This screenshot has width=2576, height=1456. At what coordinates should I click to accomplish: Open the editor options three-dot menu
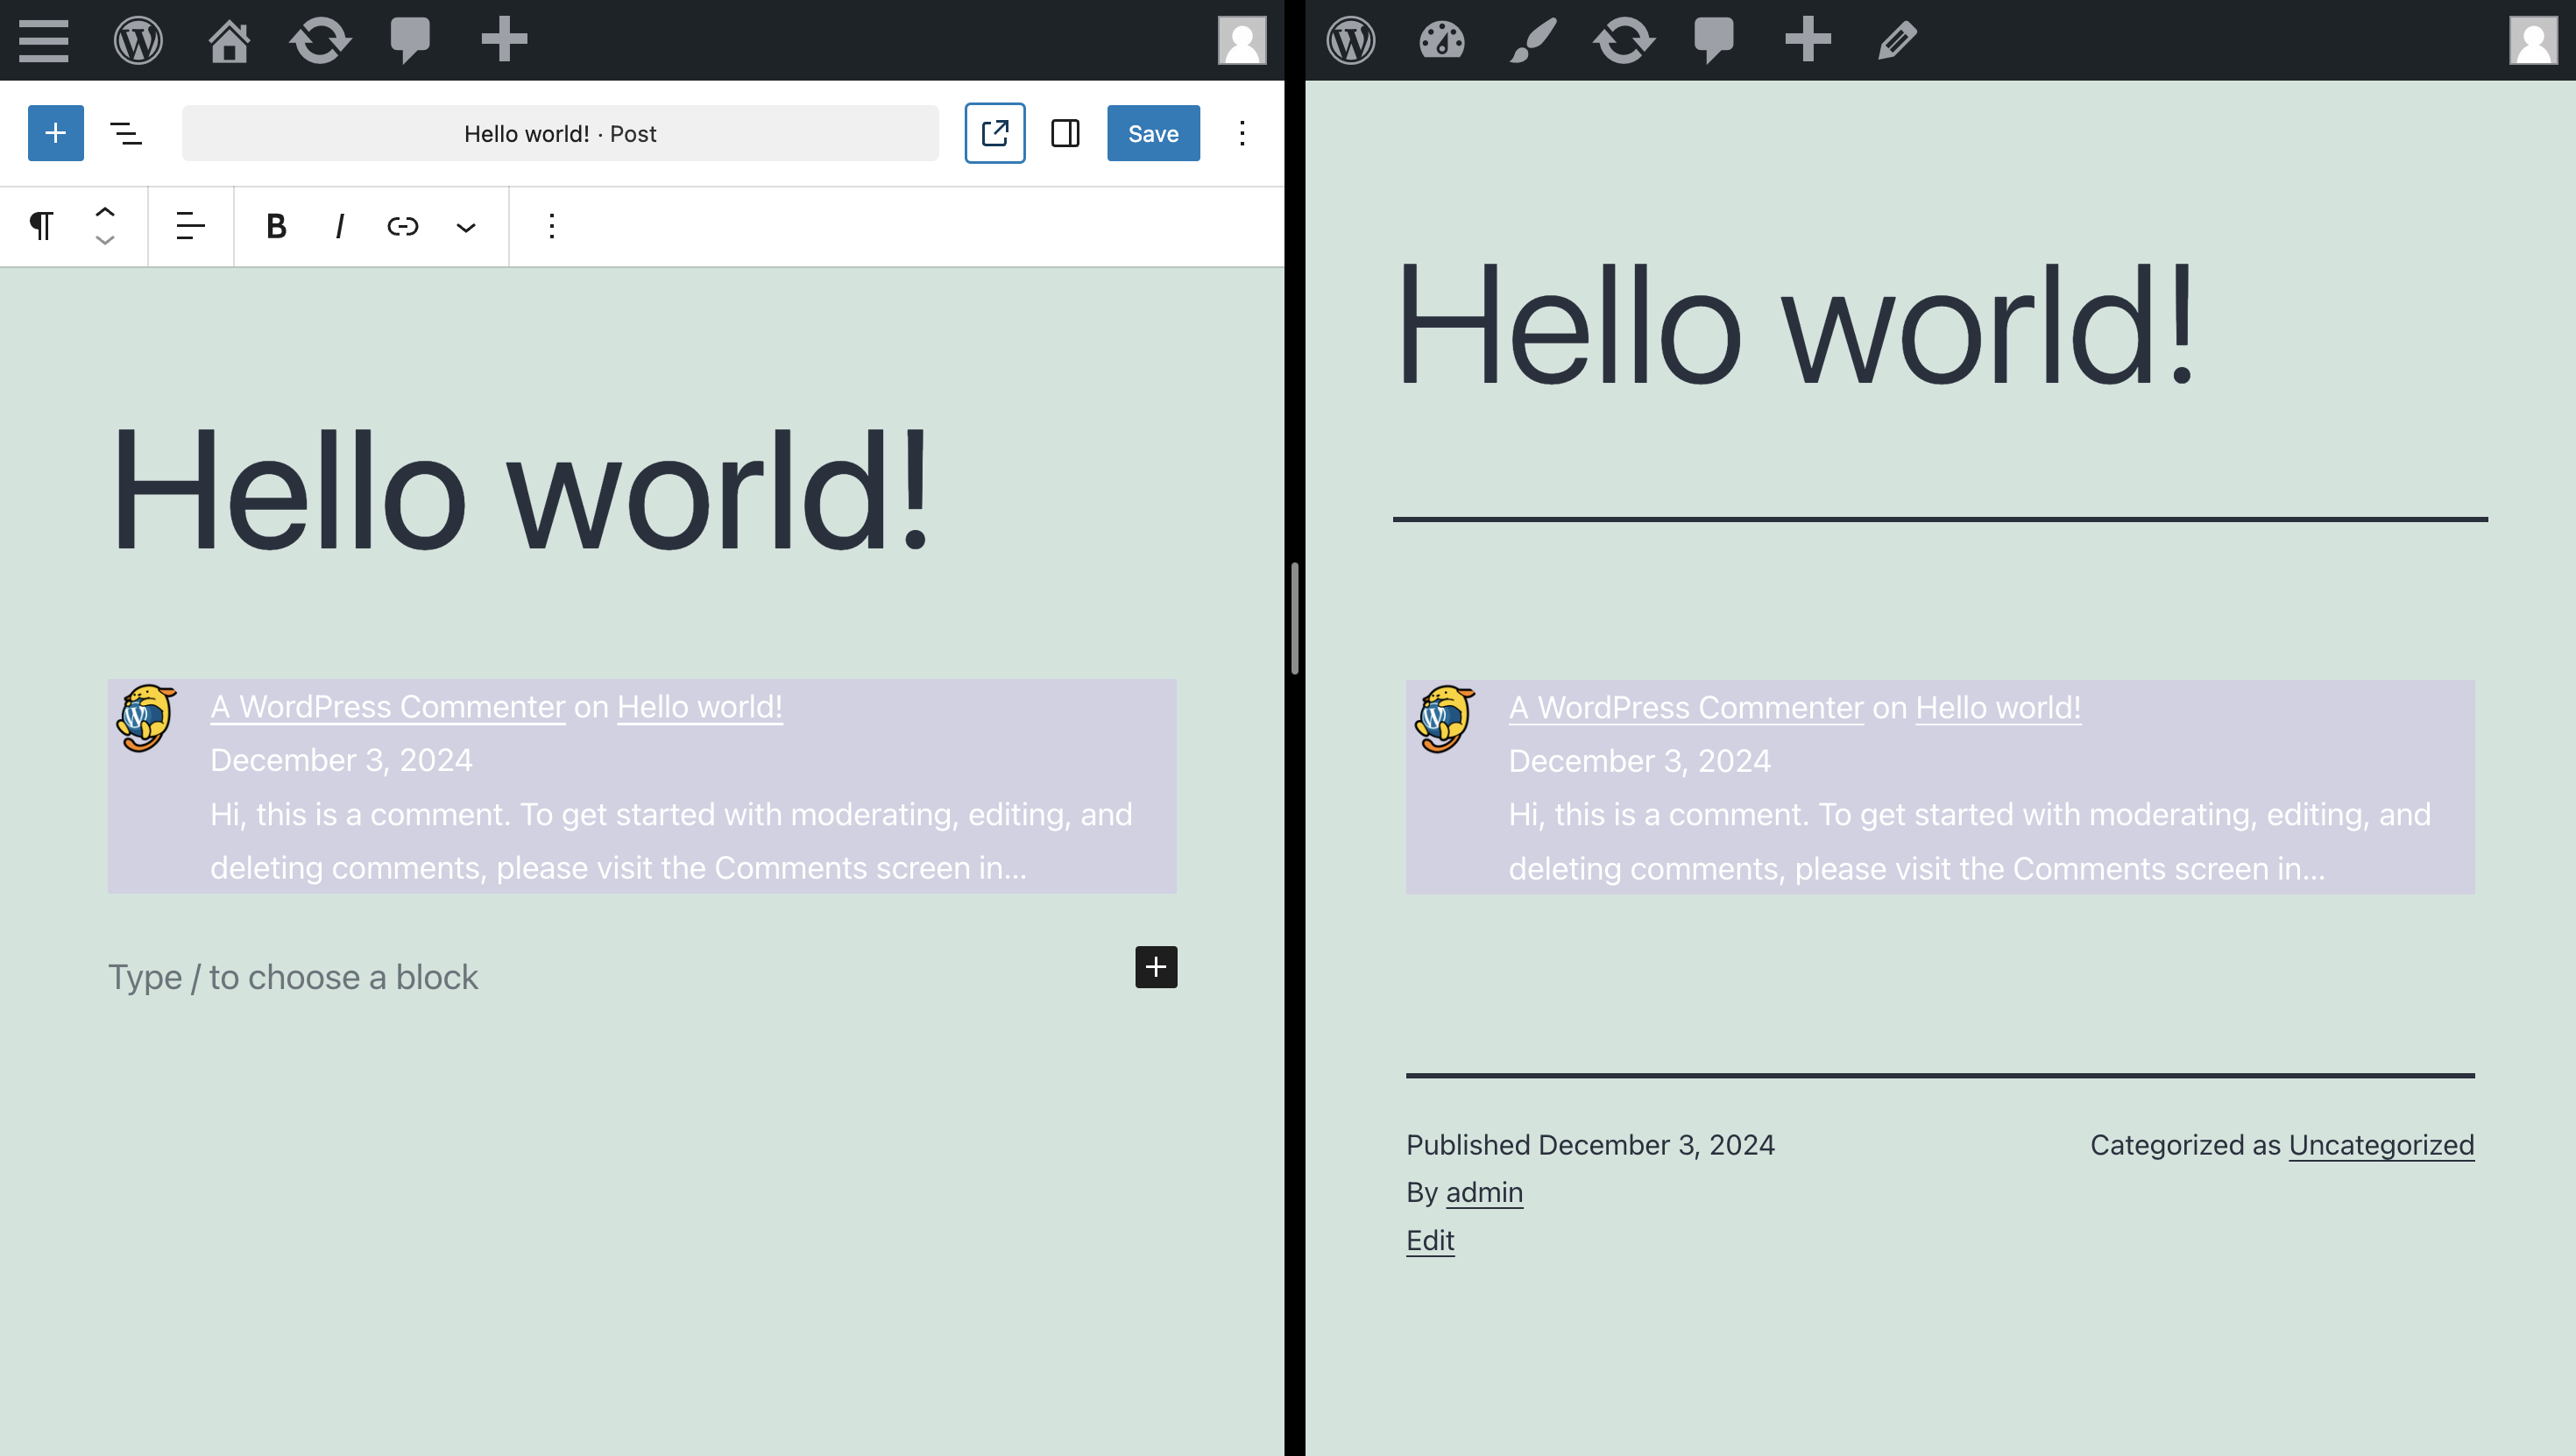(1242, 133)
